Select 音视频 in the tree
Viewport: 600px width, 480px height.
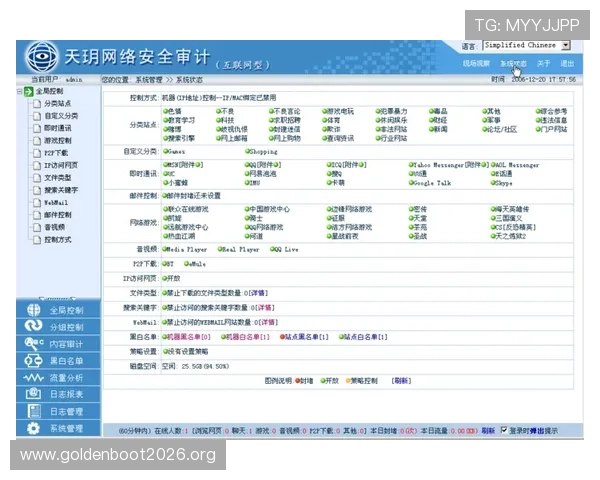click(x=54, y=227)
